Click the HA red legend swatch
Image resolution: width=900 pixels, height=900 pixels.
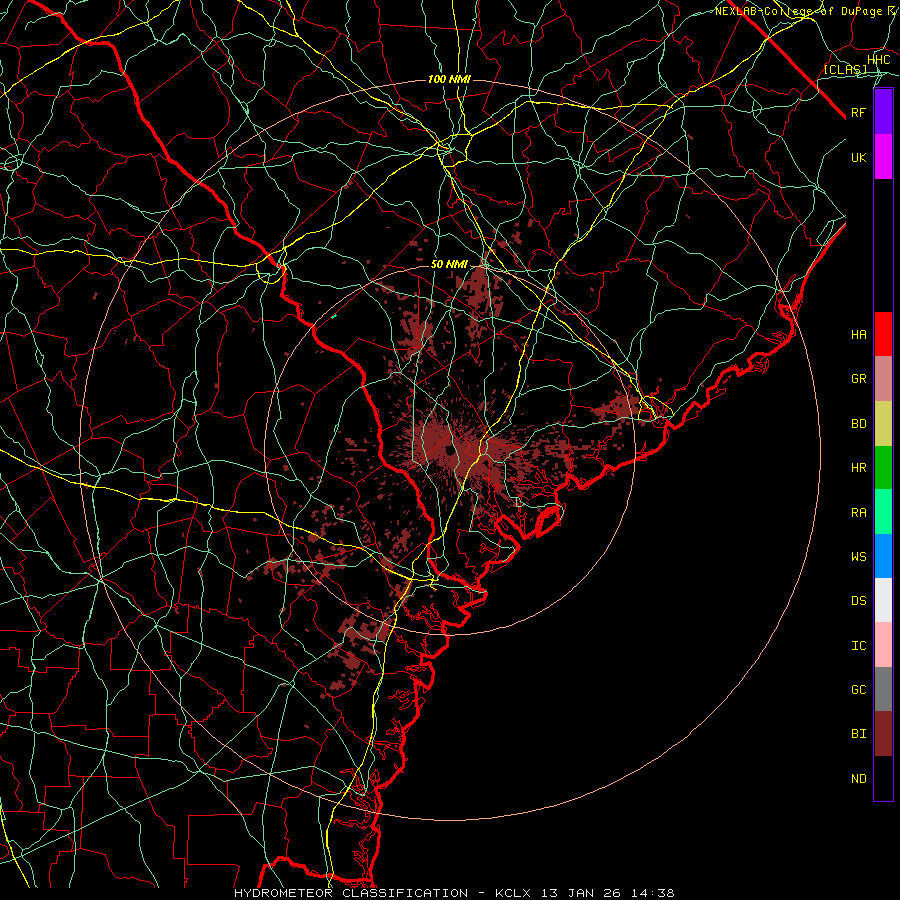pos(883,334)
